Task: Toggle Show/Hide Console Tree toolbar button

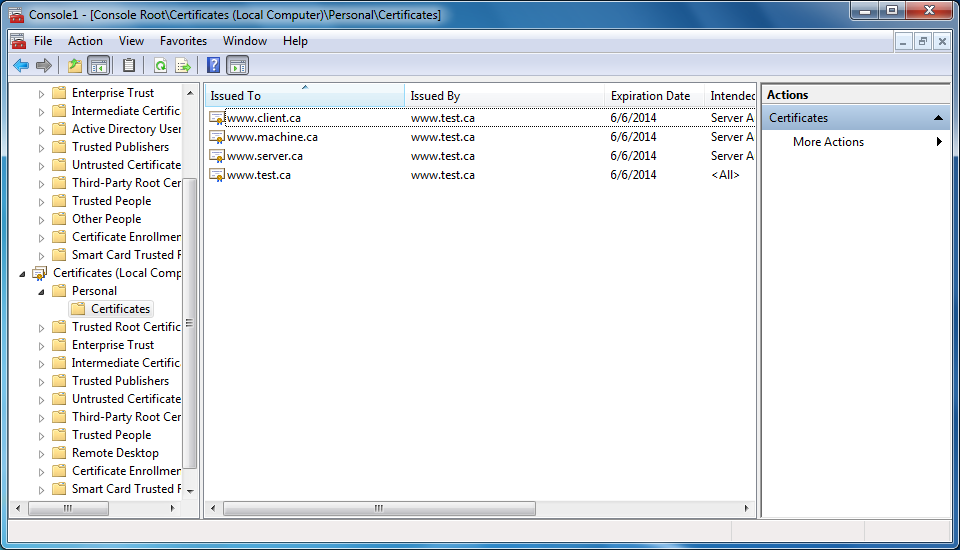Action: [x=98, y=66]
